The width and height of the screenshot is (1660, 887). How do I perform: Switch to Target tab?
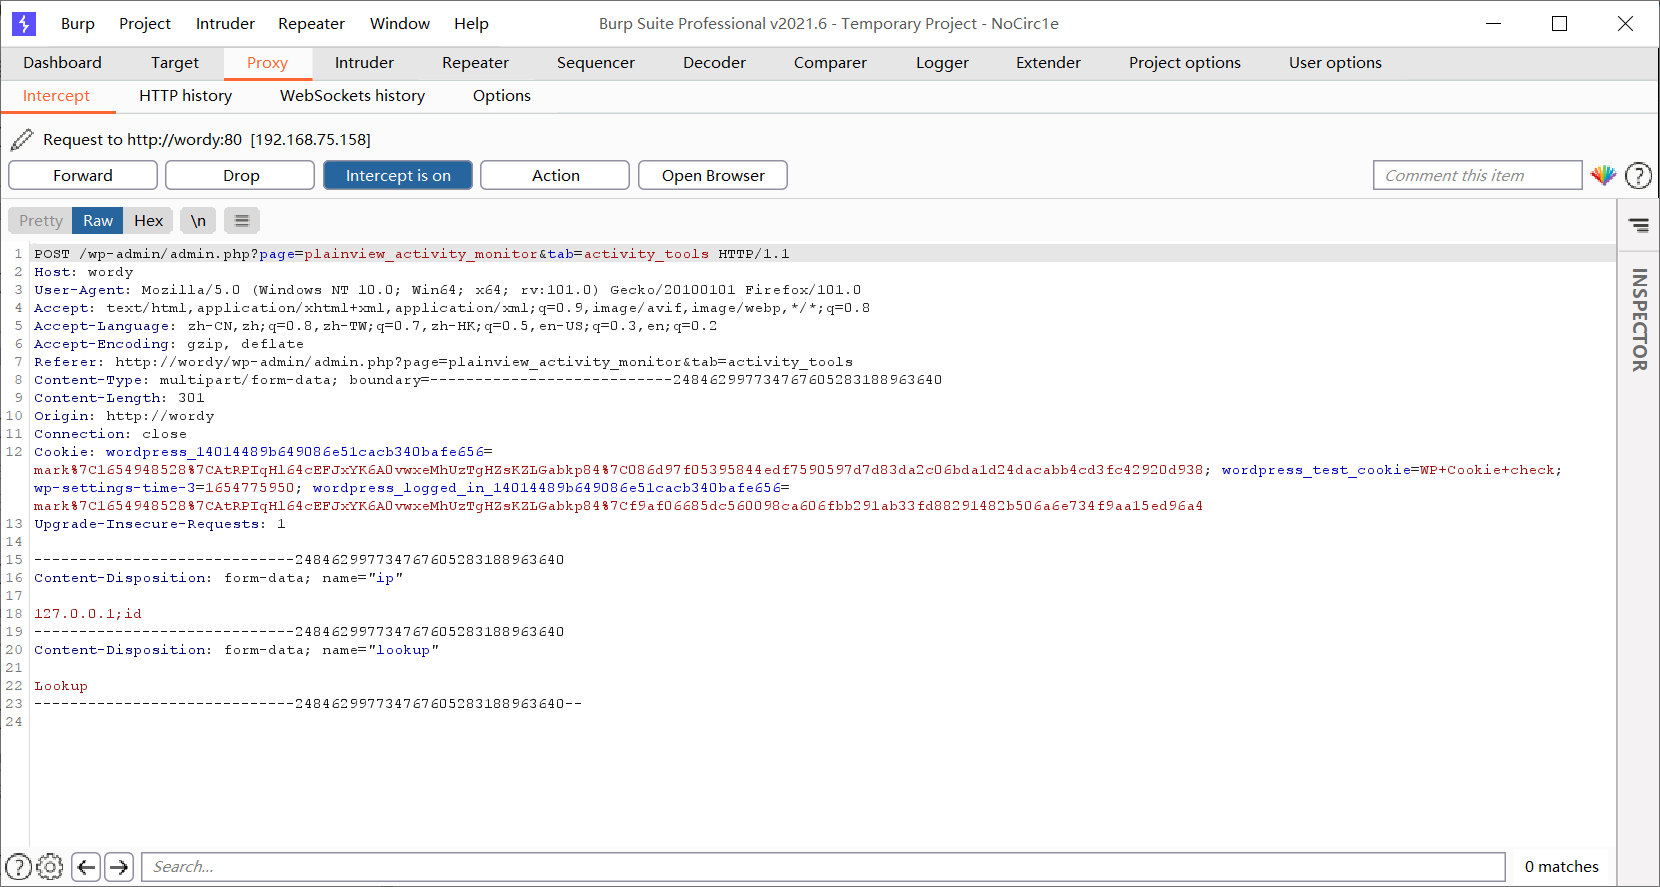(x=175, y=62)
